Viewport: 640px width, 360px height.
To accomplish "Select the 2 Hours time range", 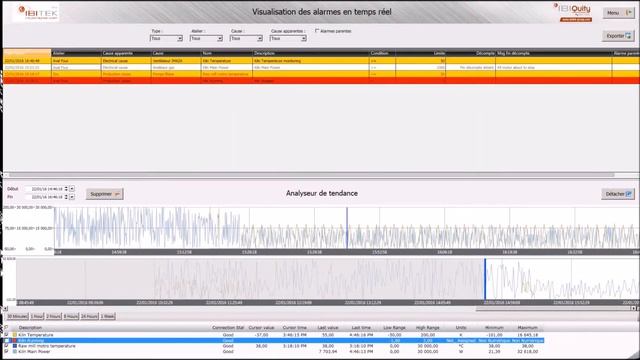I will tap(53, 316).
